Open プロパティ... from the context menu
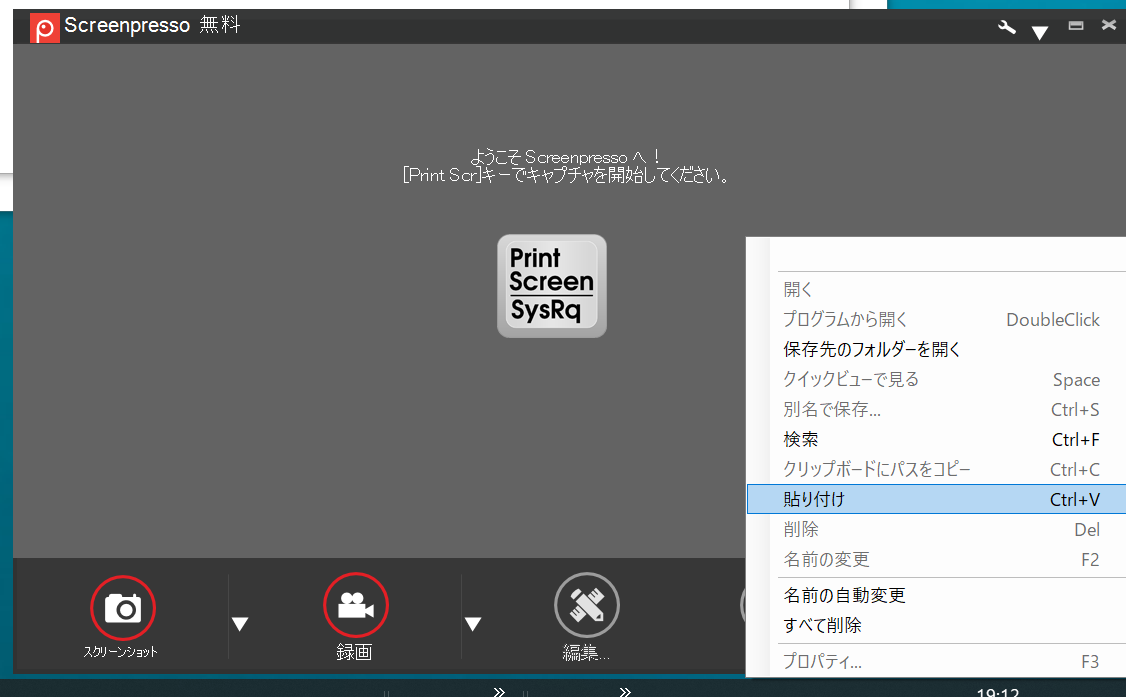The image size is (1126, 697). point(936,661)
